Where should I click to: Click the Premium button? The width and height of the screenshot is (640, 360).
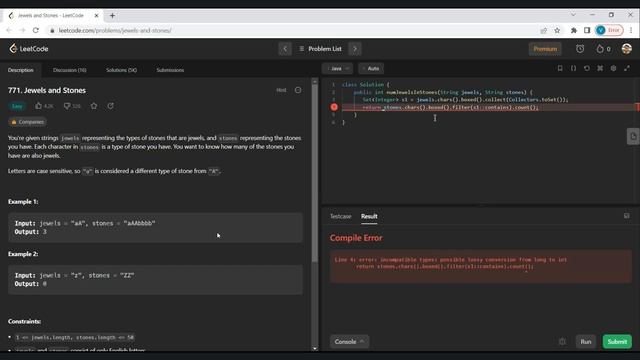545,49
